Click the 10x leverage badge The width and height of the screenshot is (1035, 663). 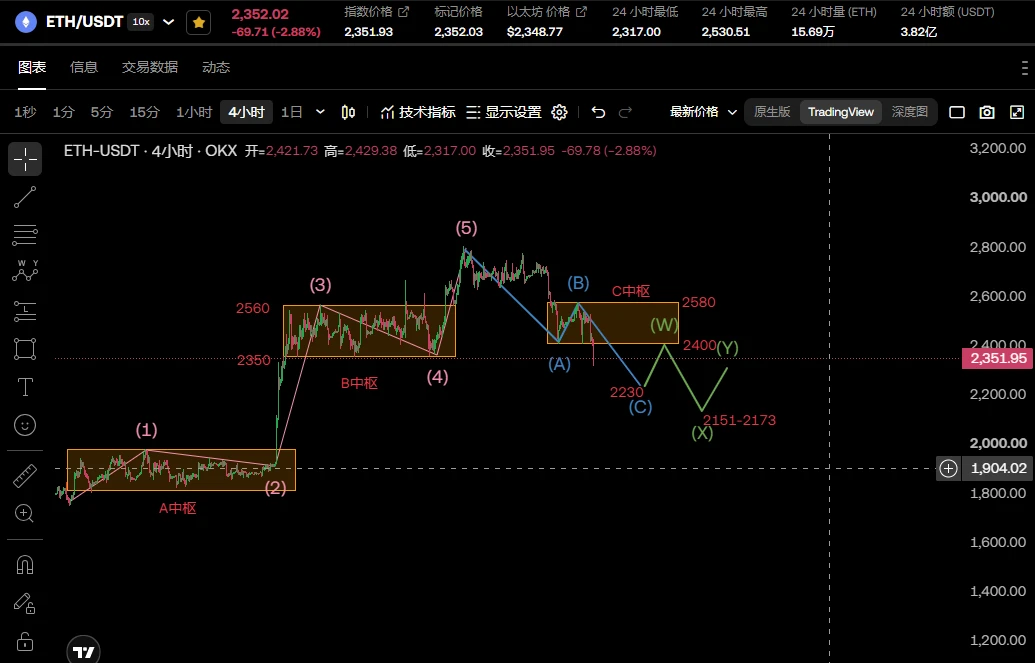pos(141,22)
